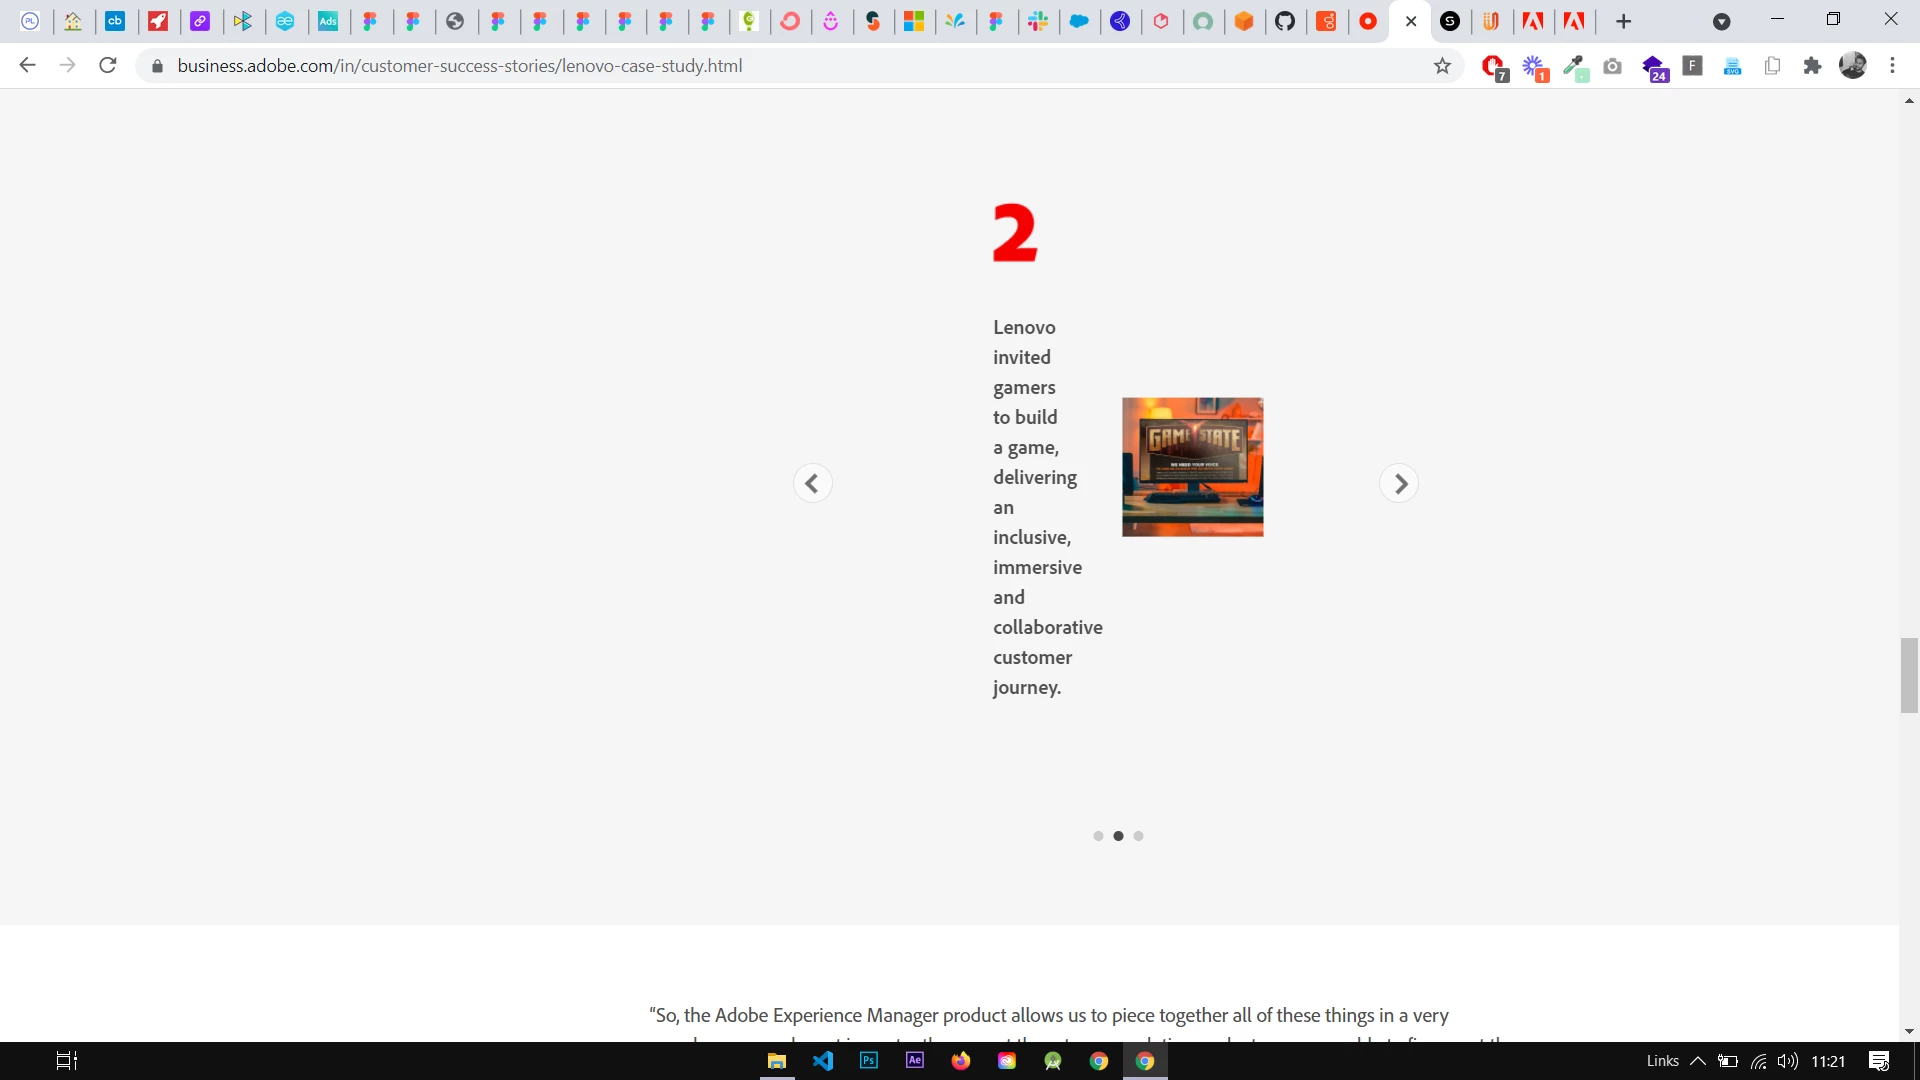The width and height of the screenshot is (1920, 1080).
Task: Switch to the Slack tab
Action: [x=1038, y=21]
